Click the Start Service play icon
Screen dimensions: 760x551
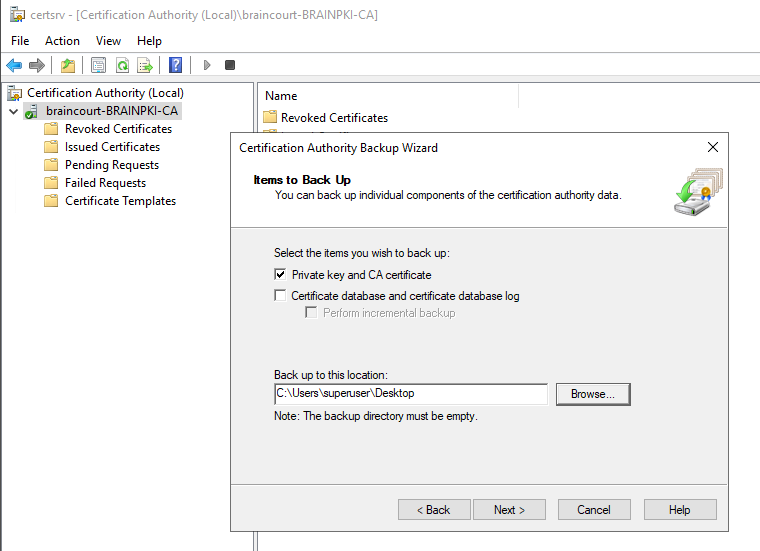[x=207, y=65]
